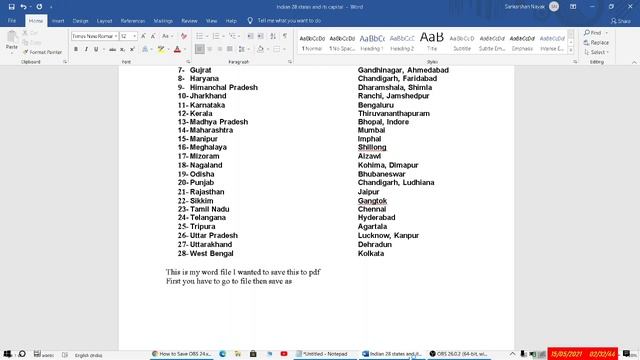Click the Find button

tap(593, 33)
